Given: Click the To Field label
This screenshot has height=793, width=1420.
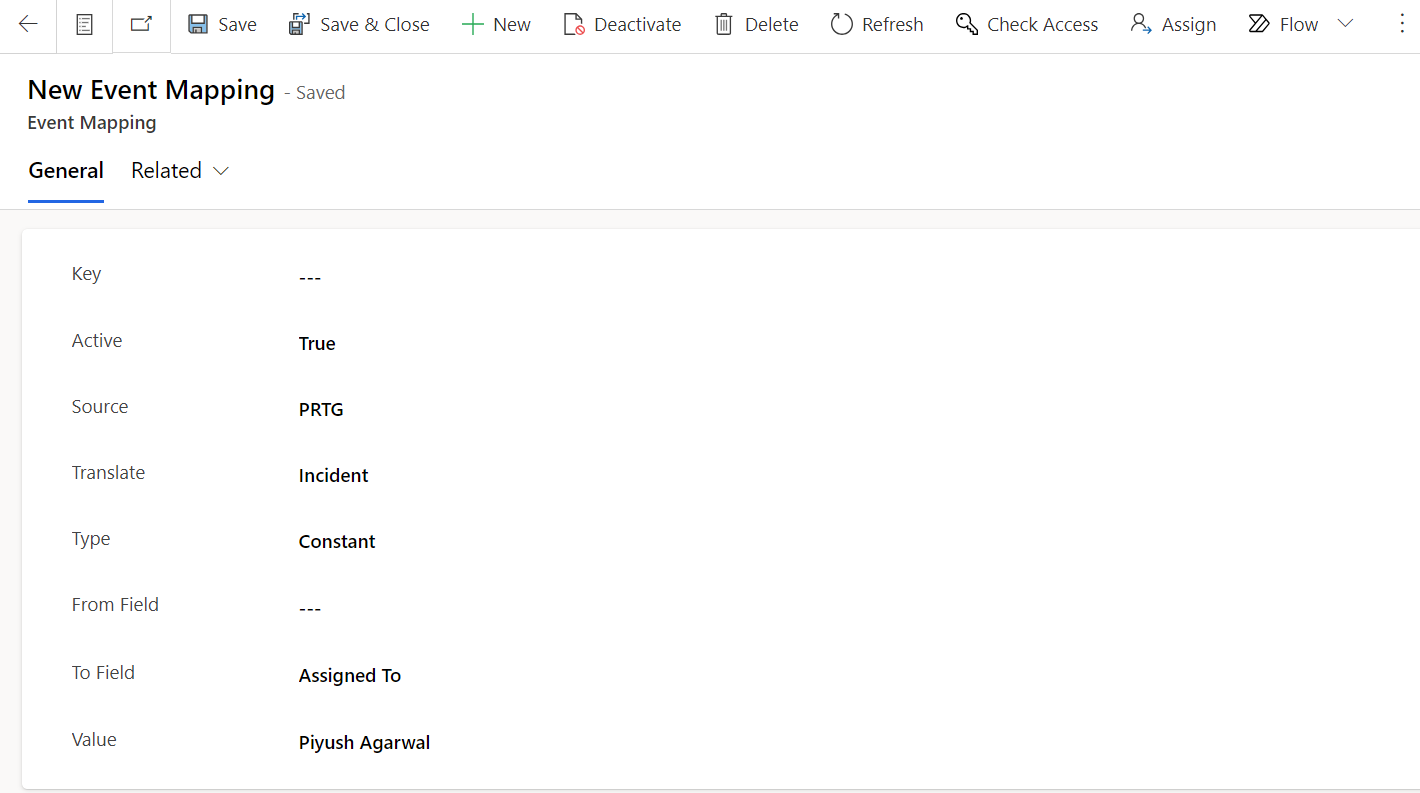Looking at the screenshot, I should point(103,673).
